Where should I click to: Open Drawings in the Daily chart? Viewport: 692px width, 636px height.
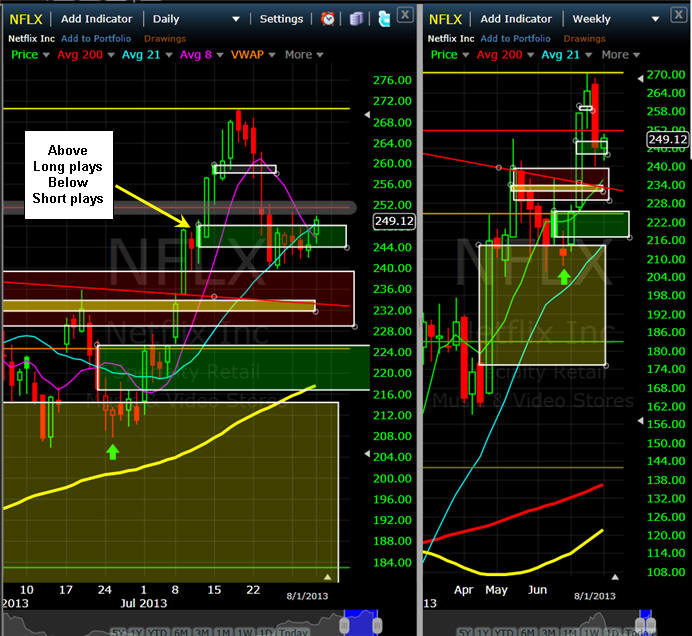(165, 38)
